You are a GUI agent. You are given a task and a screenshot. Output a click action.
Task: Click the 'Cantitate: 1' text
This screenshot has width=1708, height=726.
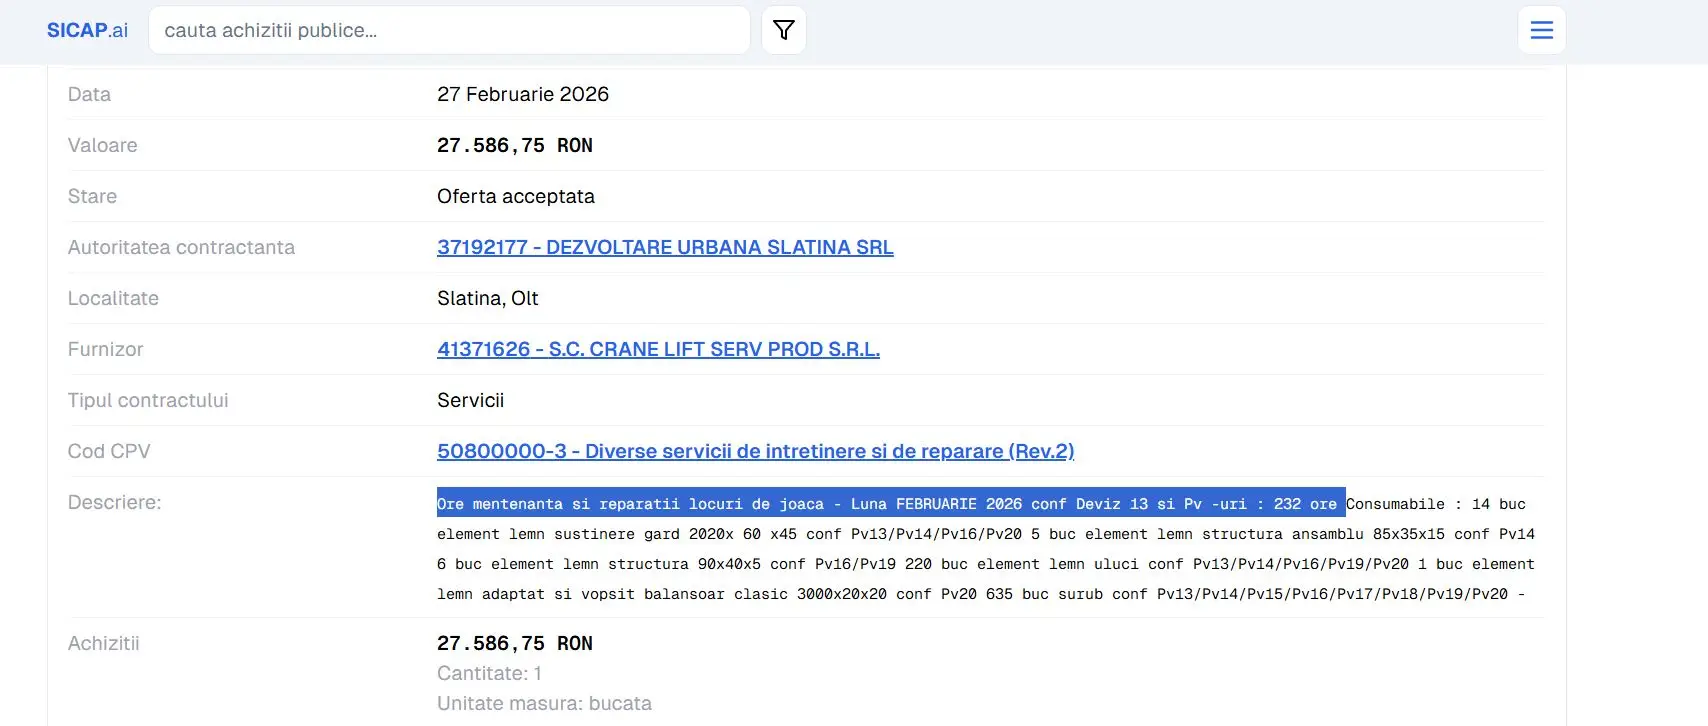tap(489, 673)
